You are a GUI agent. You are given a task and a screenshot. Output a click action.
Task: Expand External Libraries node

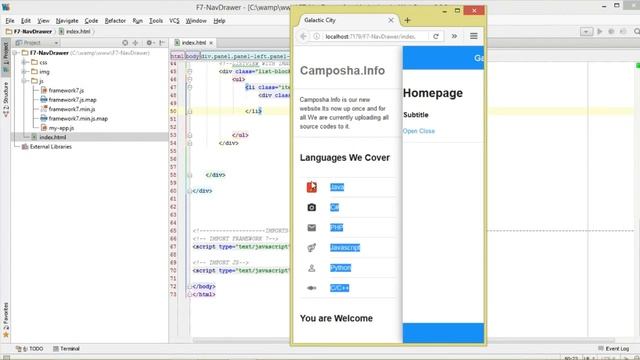(x=16, y=147)
